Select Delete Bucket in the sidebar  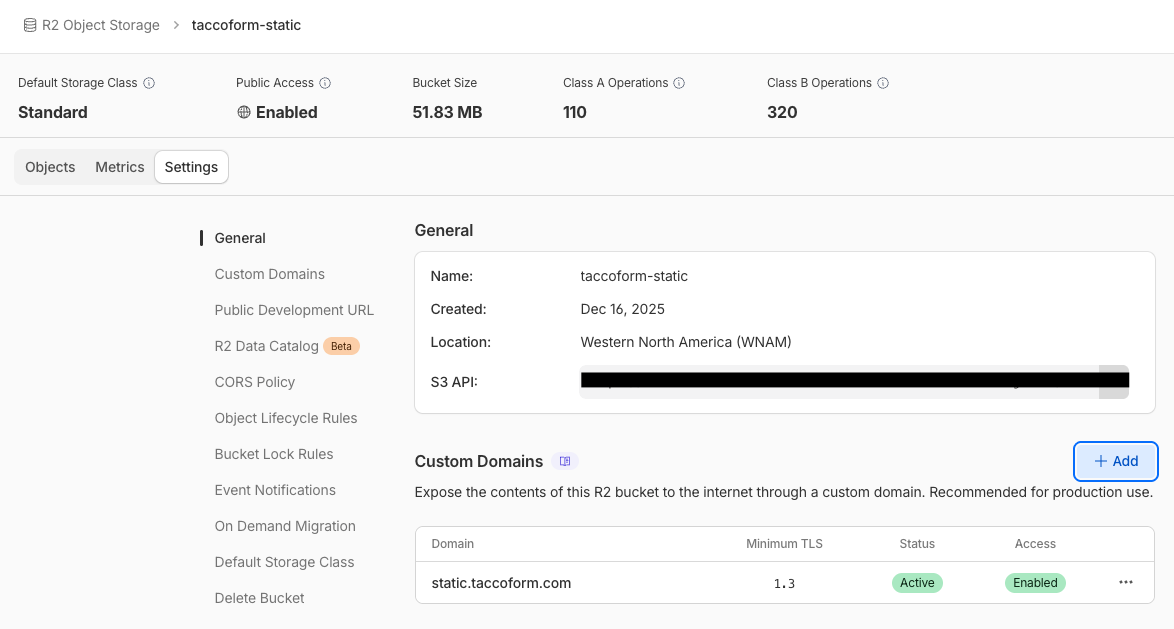[259, 598]
